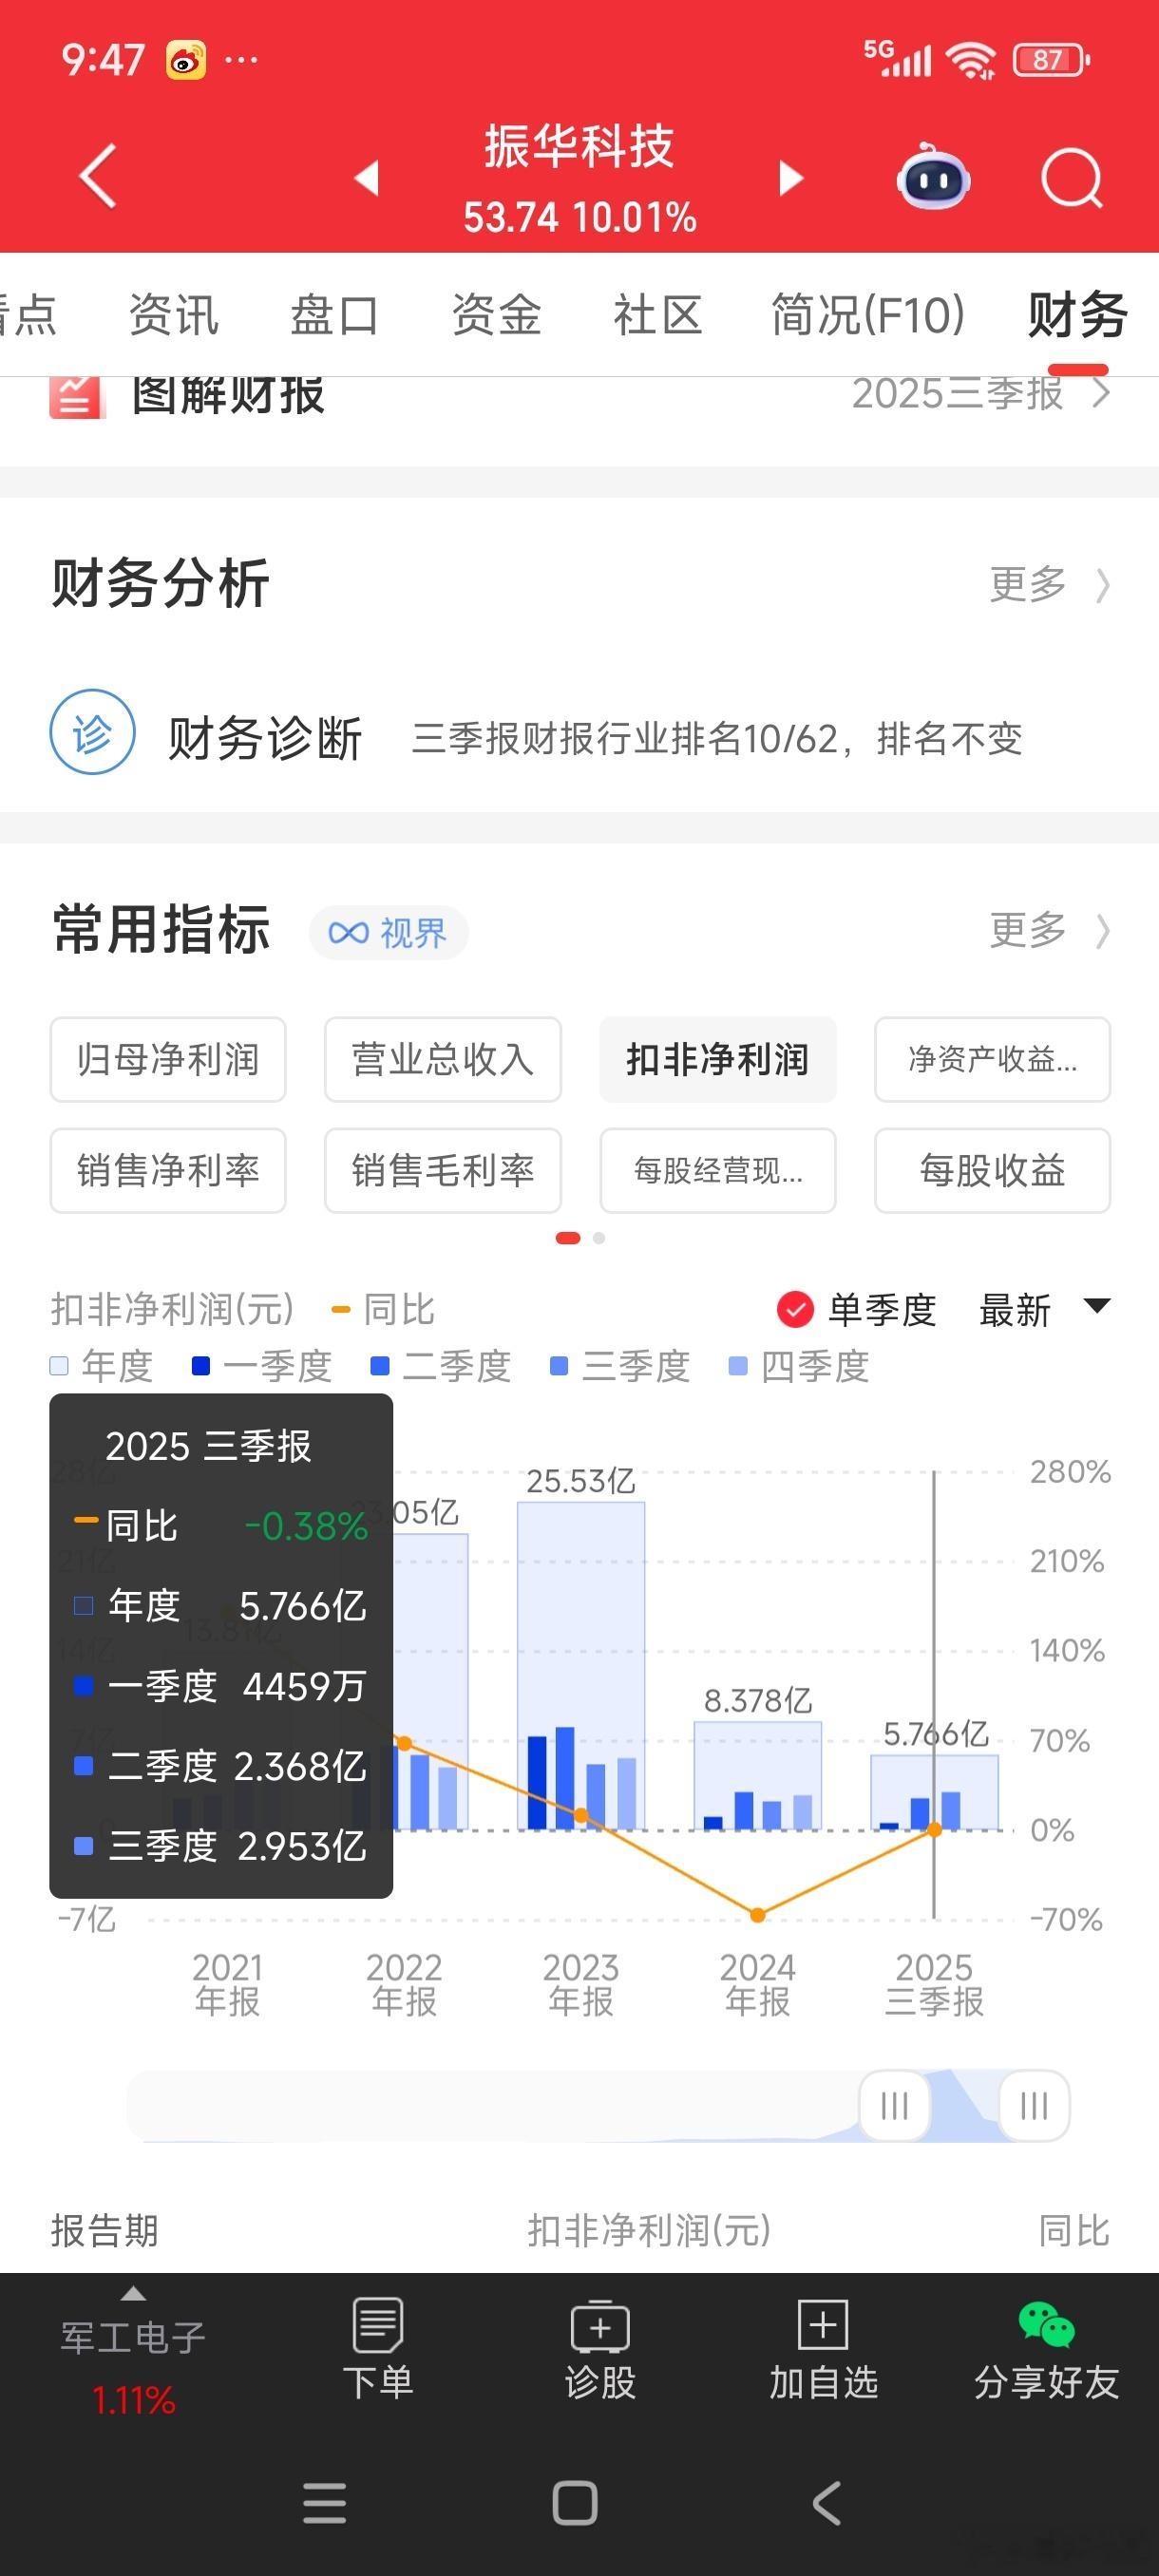Toggle the 单季度 checkbox

pos(795,1309)
